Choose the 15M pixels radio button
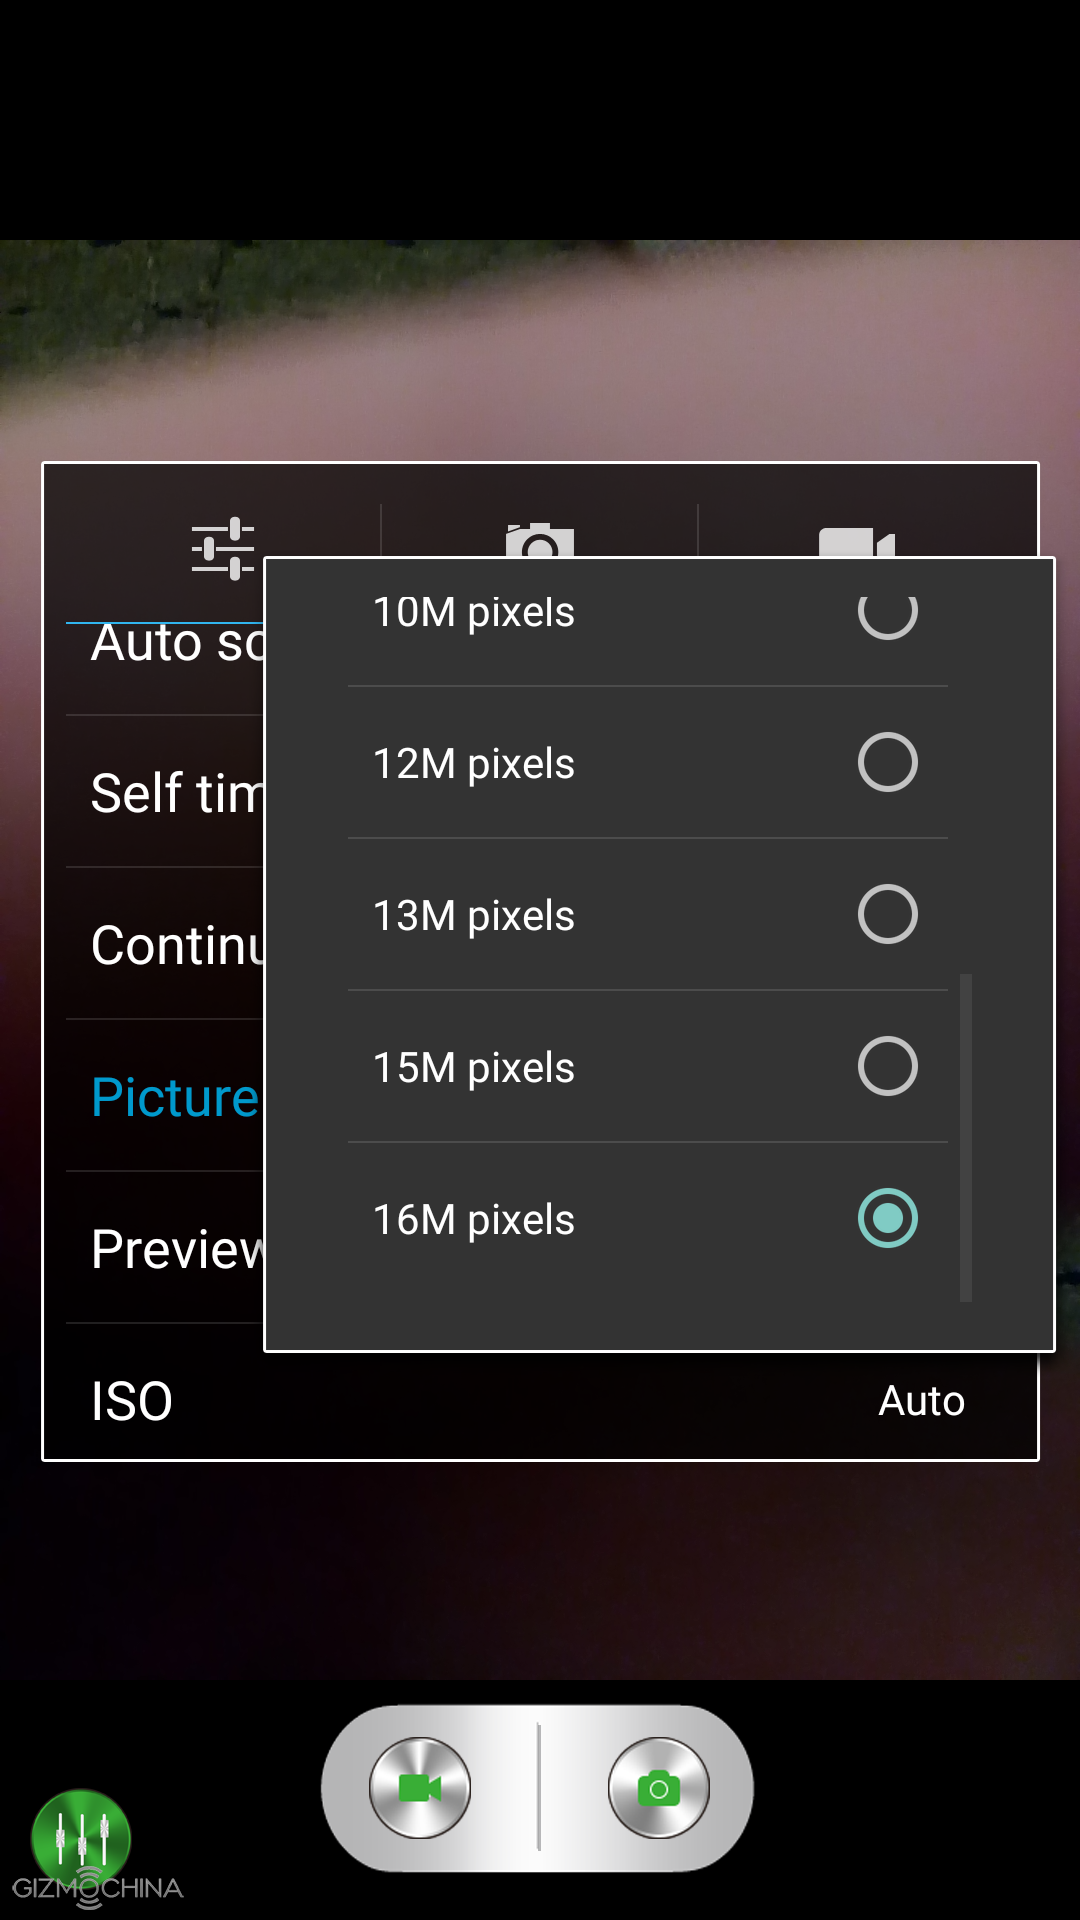This screenshot has height=1920, width=1080. [888, 1066]
